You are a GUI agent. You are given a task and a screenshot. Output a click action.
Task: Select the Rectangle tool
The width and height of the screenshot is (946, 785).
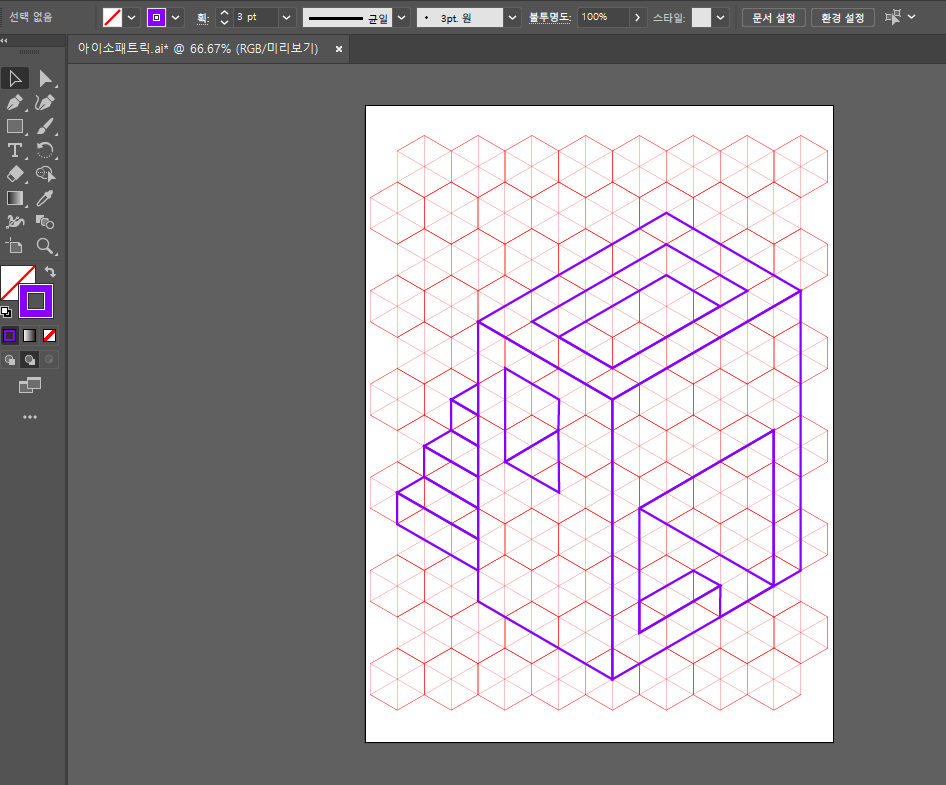tap(15, 127)
